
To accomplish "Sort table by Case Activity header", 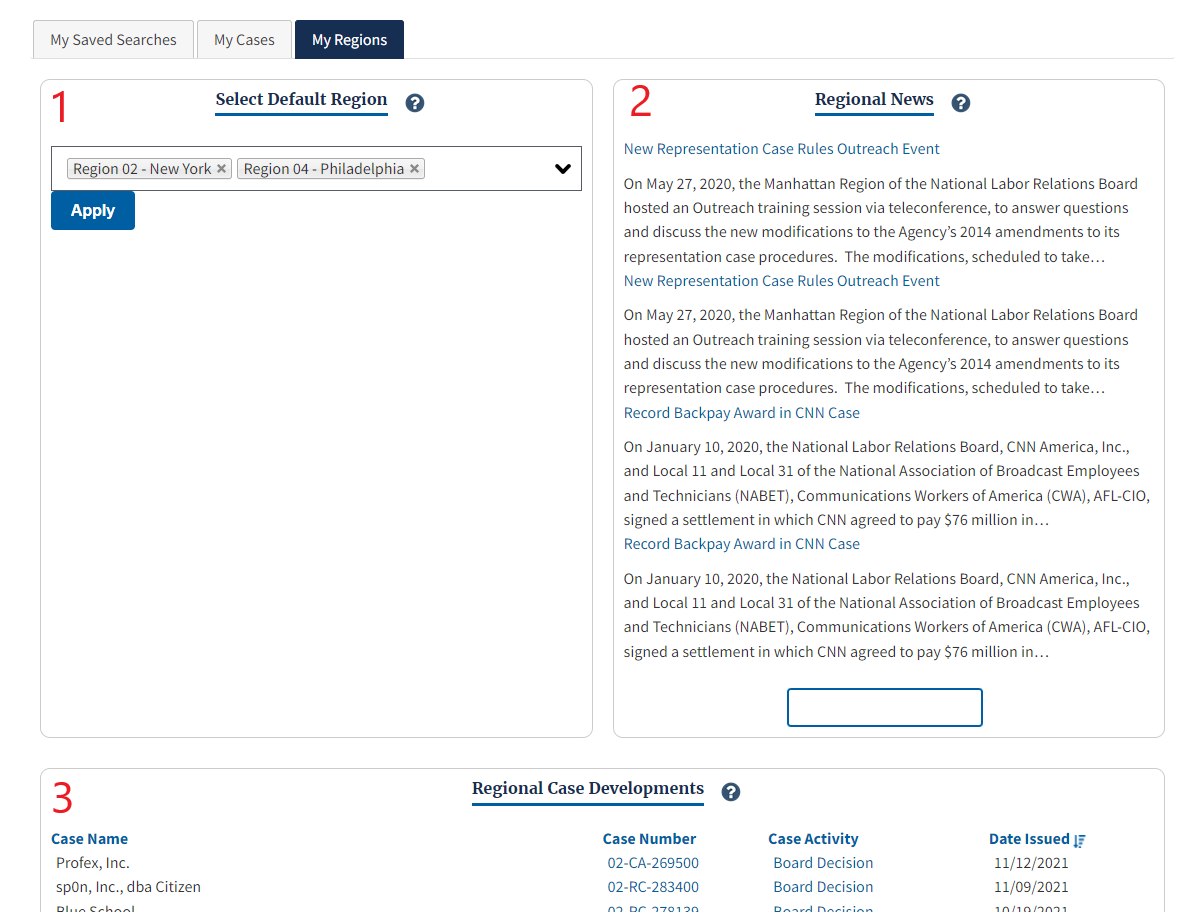I will point(813,839).
